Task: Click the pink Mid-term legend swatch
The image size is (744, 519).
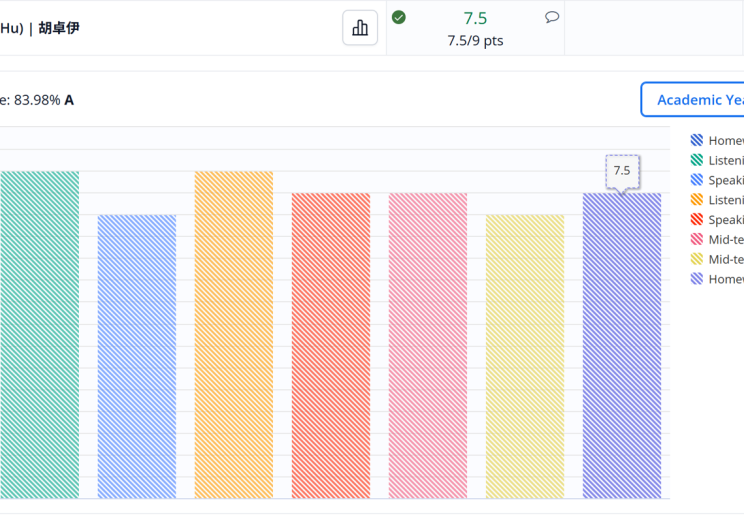Action: pos(697,239)
